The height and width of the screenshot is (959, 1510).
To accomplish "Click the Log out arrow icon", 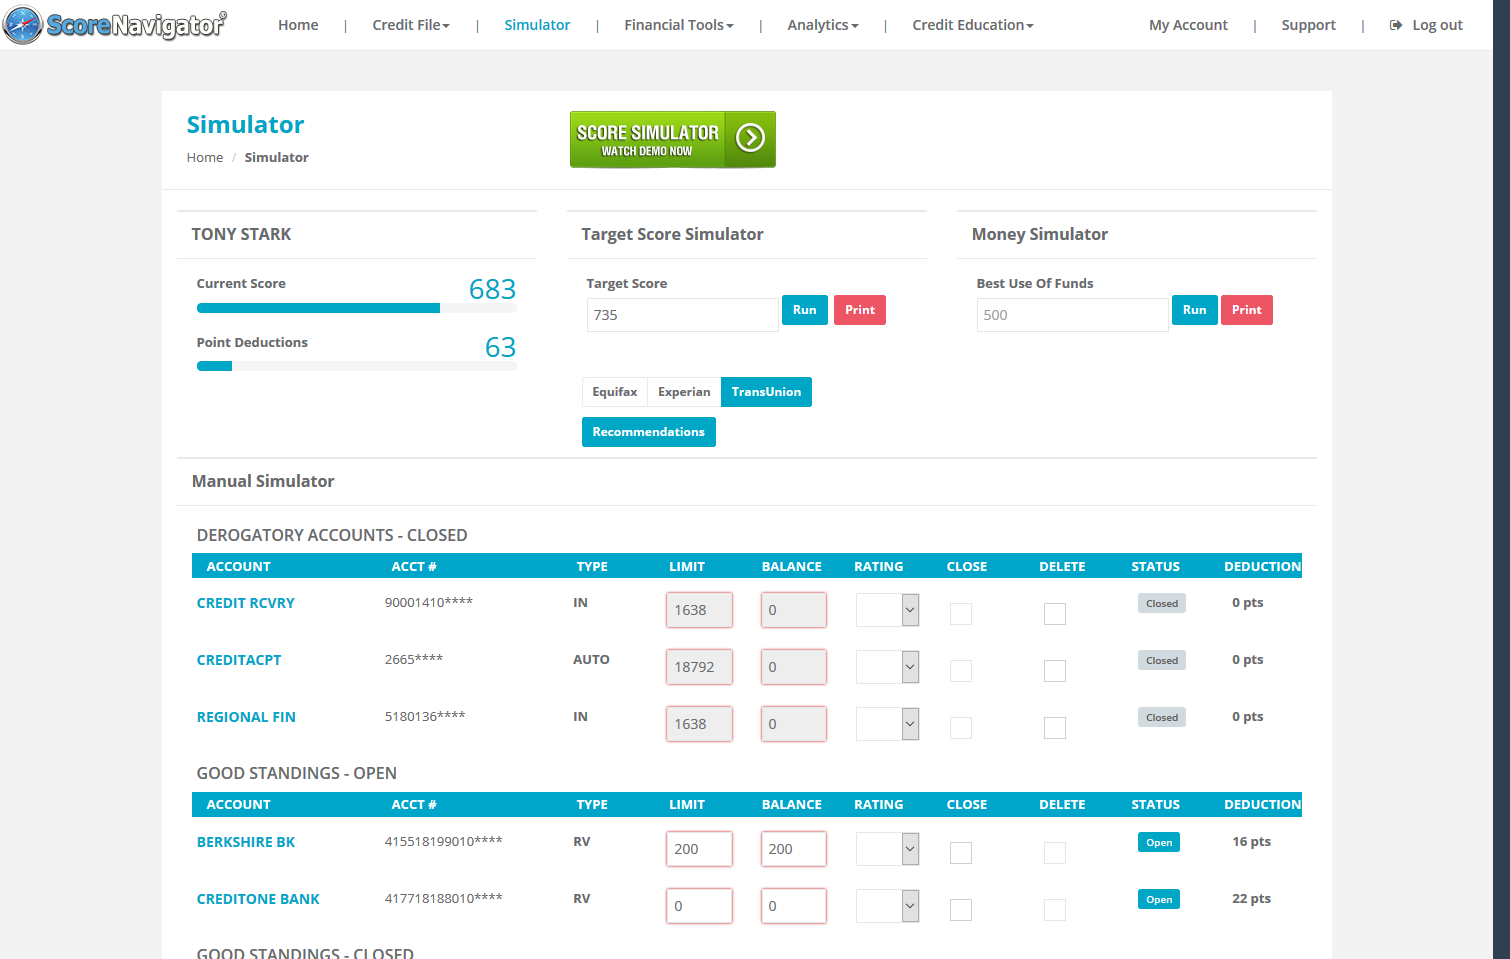I will pos(1396,25).
